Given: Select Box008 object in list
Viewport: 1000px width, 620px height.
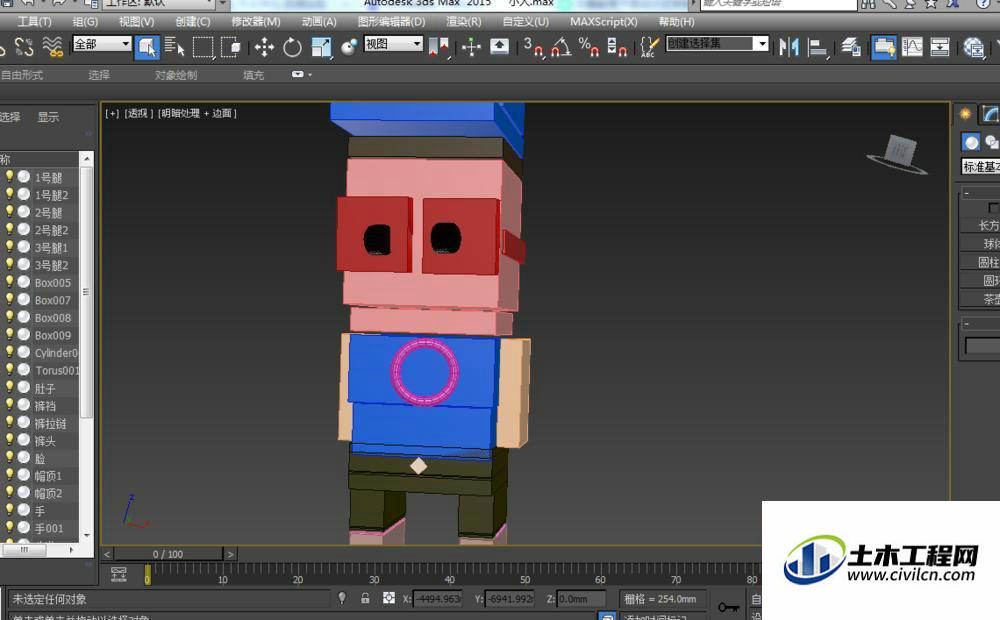Looking at the screenshot, I should 52,318.
